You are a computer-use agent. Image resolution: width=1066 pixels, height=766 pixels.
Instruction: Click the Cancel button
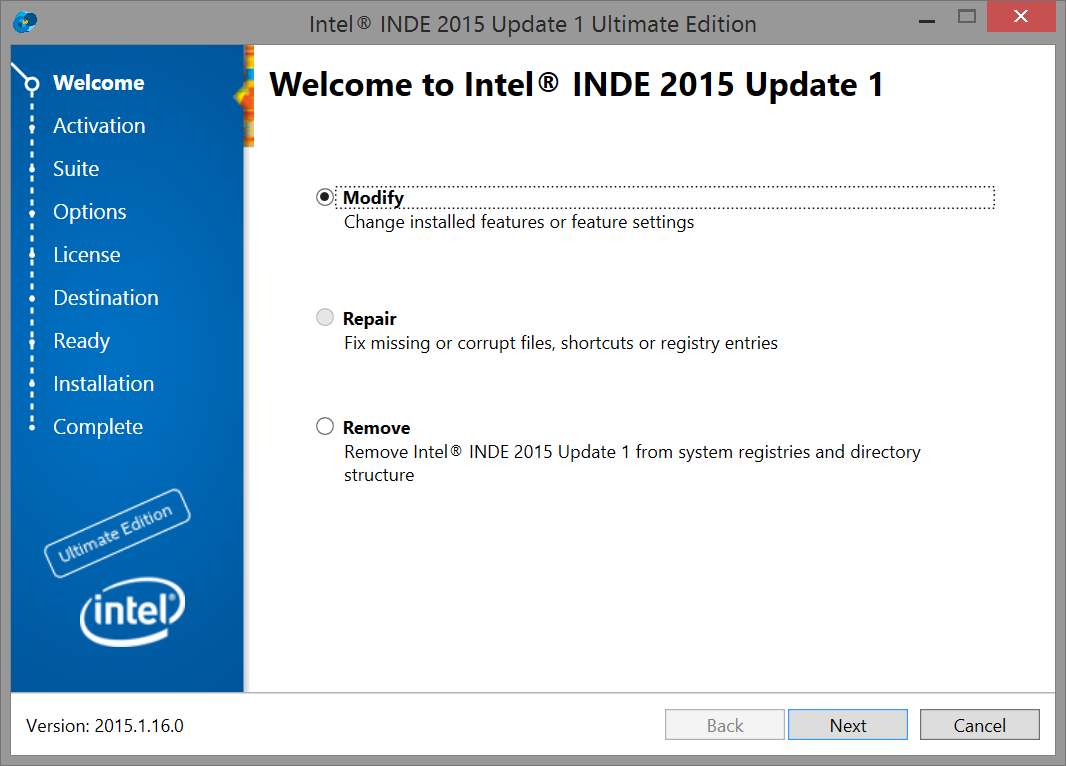[979, 725]
